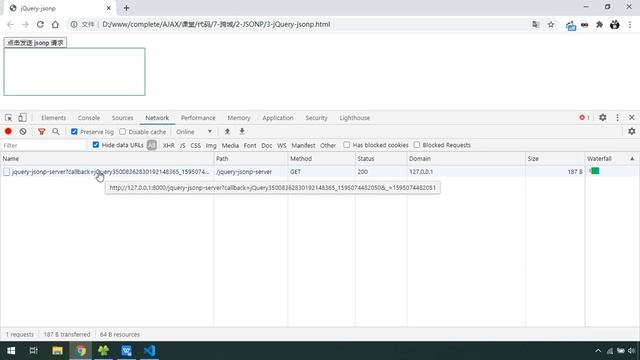Screen dimensions: 640x360
Task: Filter requests by Manifest type
Action: [303, 145]
